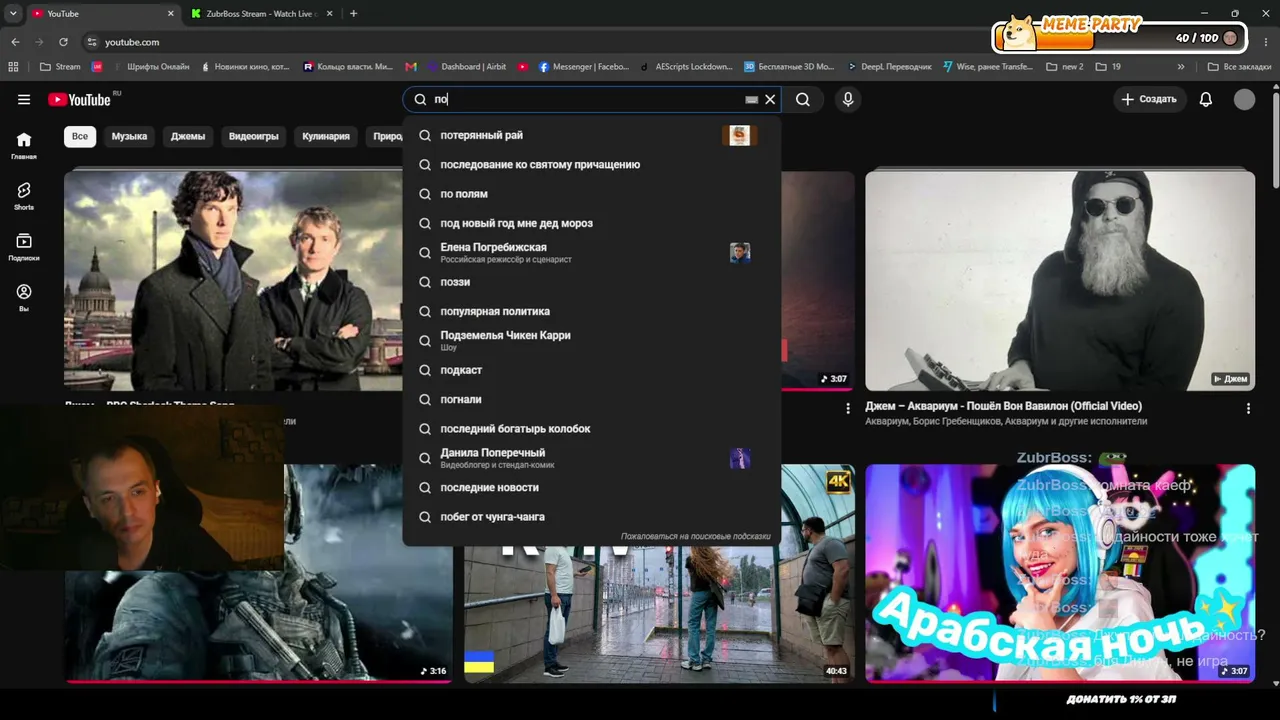The width and height of the screenshot is (1280, 720).
Task: Open the on-screen keyboard in the search box
Action: 752,100
